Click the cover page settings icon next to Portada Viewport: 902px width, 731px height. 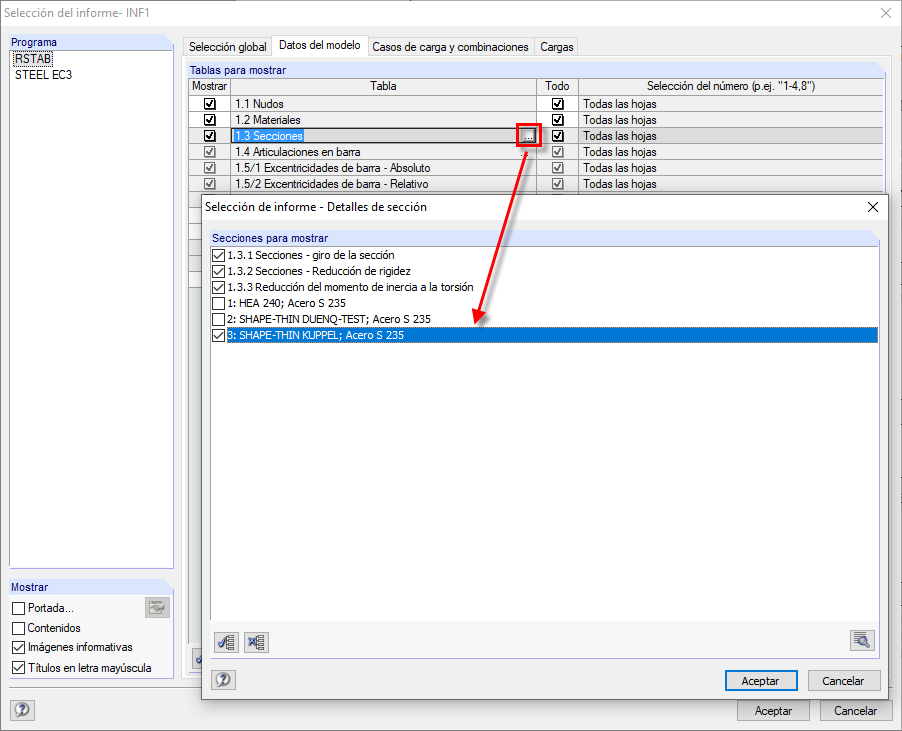(x=157, y=607)
